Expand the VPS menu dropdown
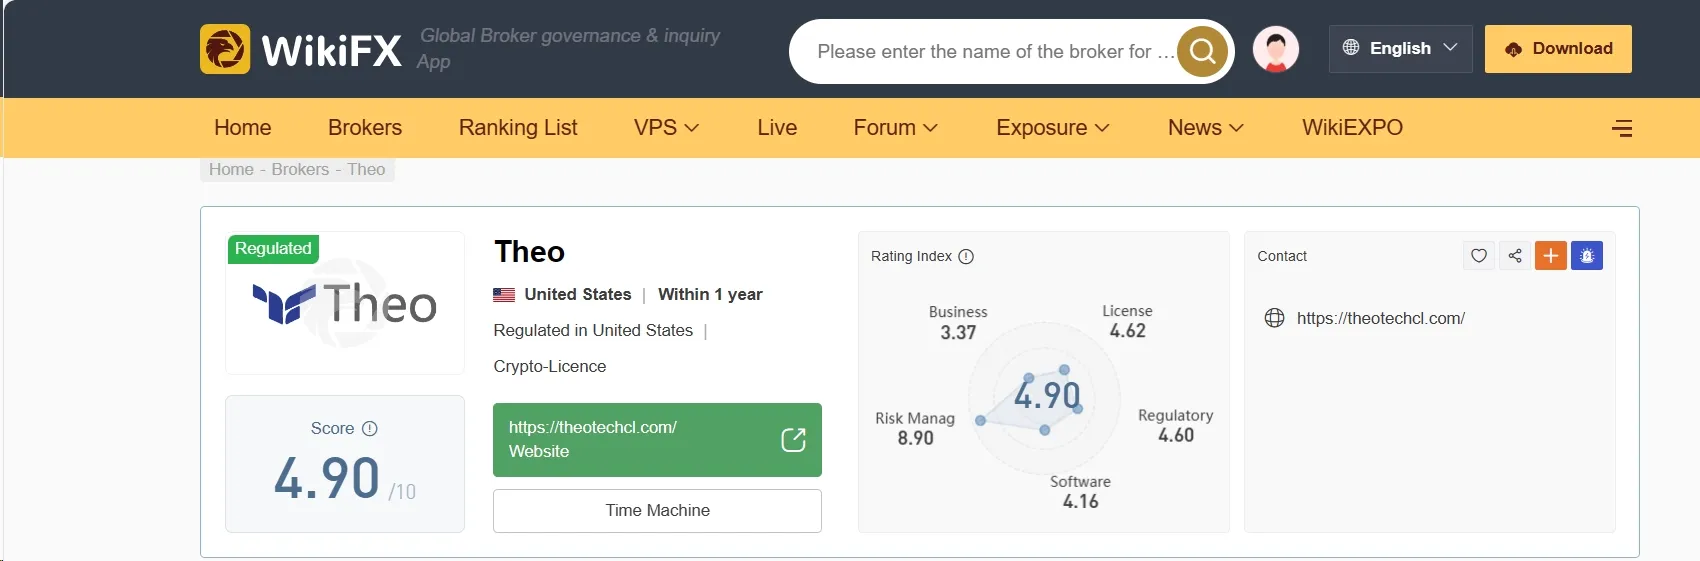Screen dimensions: 1700x561 click(x=666, y=128)
